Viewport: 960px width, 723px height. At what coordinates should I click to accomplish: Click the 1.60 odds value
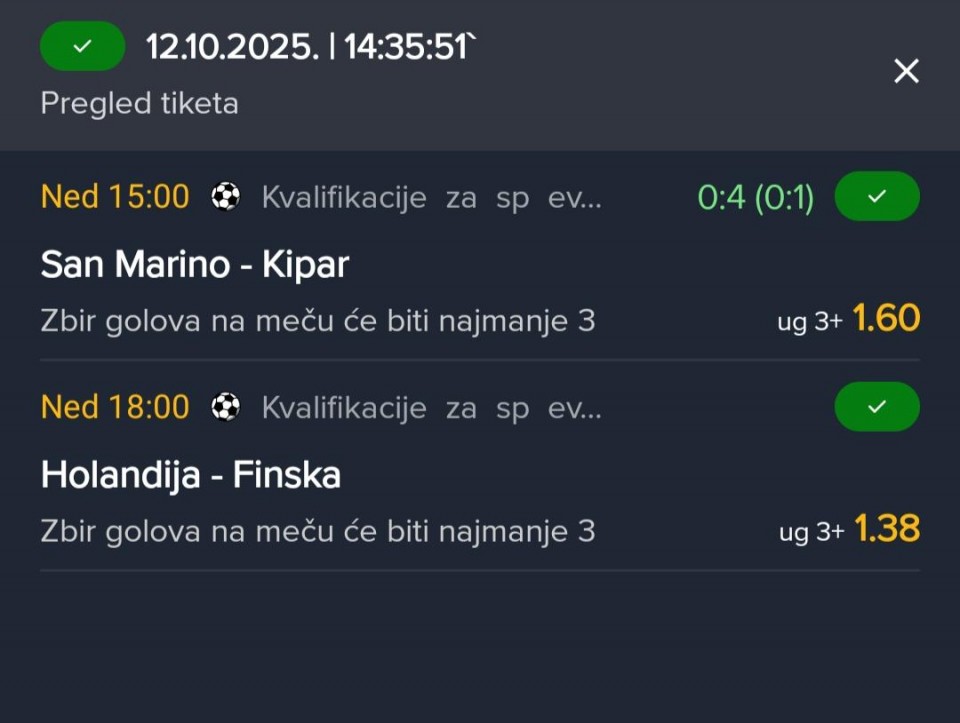click(x=885, y=319)
